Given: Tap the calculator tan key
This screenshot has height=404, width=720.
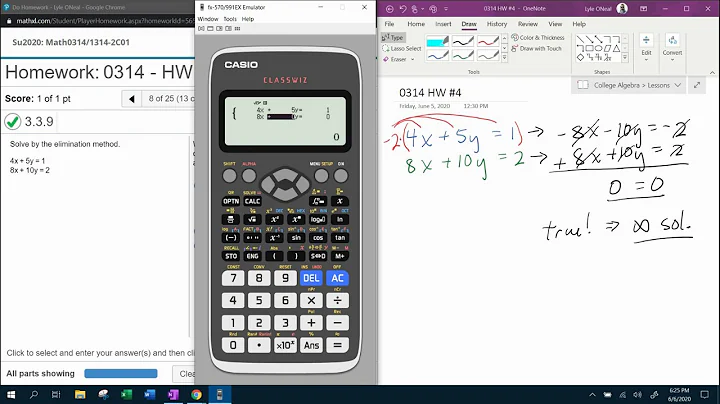Looking at the screenshot, I should 340,238.
